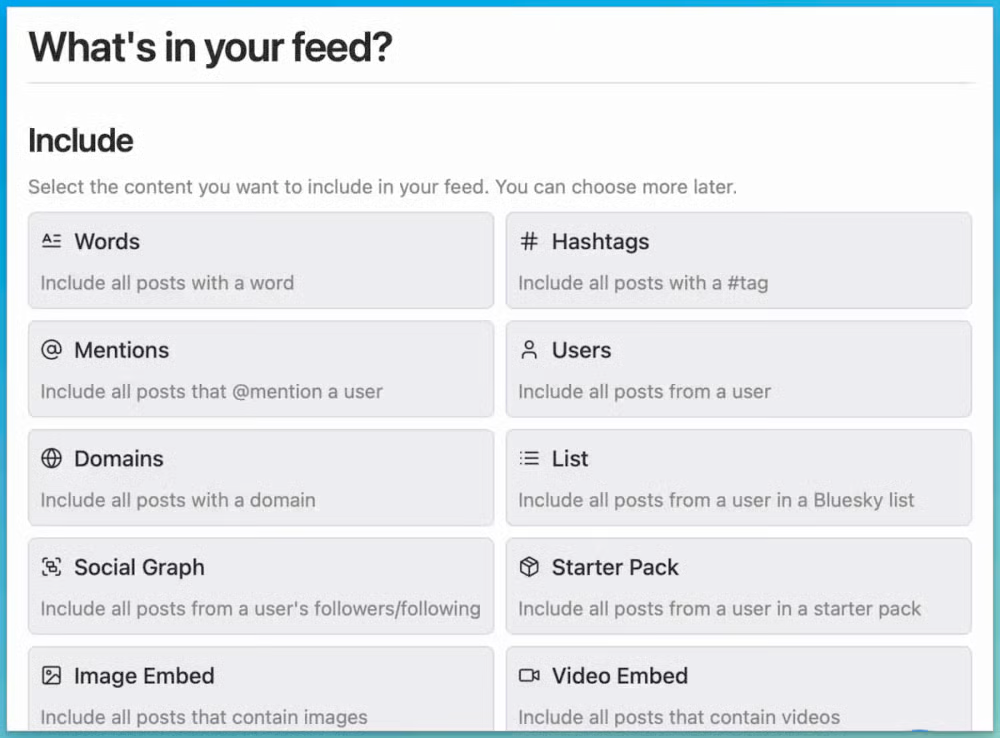Pick Users to include posts from a user
This screenshot has height=738, width=1000.
(x=739, y=369)
